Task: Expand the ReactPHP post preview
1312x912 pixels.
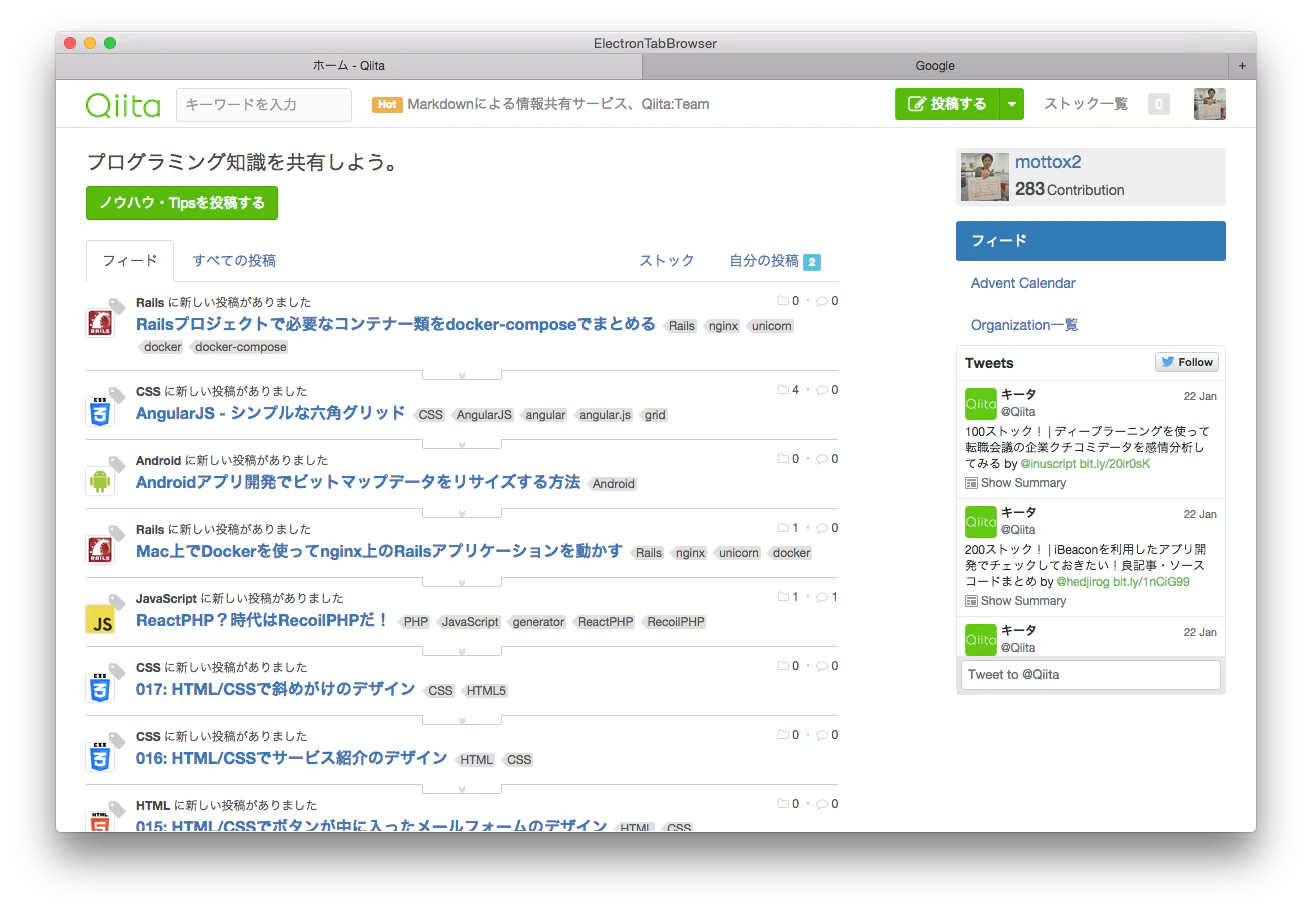Action: [462, 651]
